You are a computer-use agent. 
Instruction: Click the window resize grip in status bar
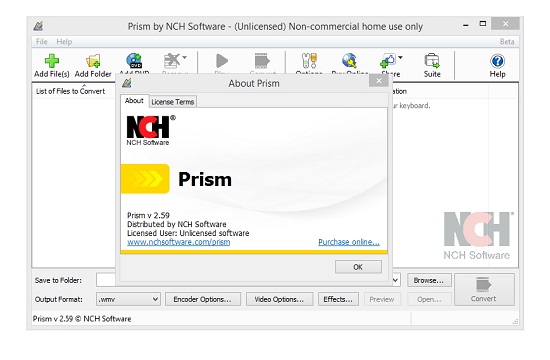[515, 321]
